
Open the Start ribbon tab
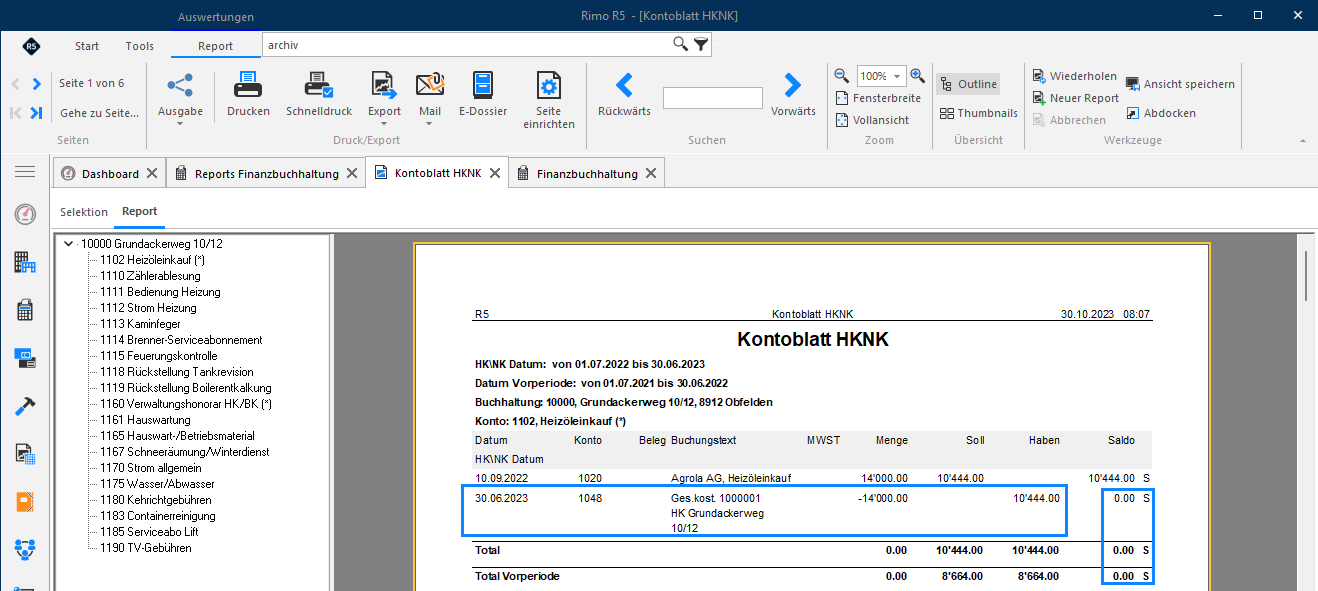click(87, 46)
